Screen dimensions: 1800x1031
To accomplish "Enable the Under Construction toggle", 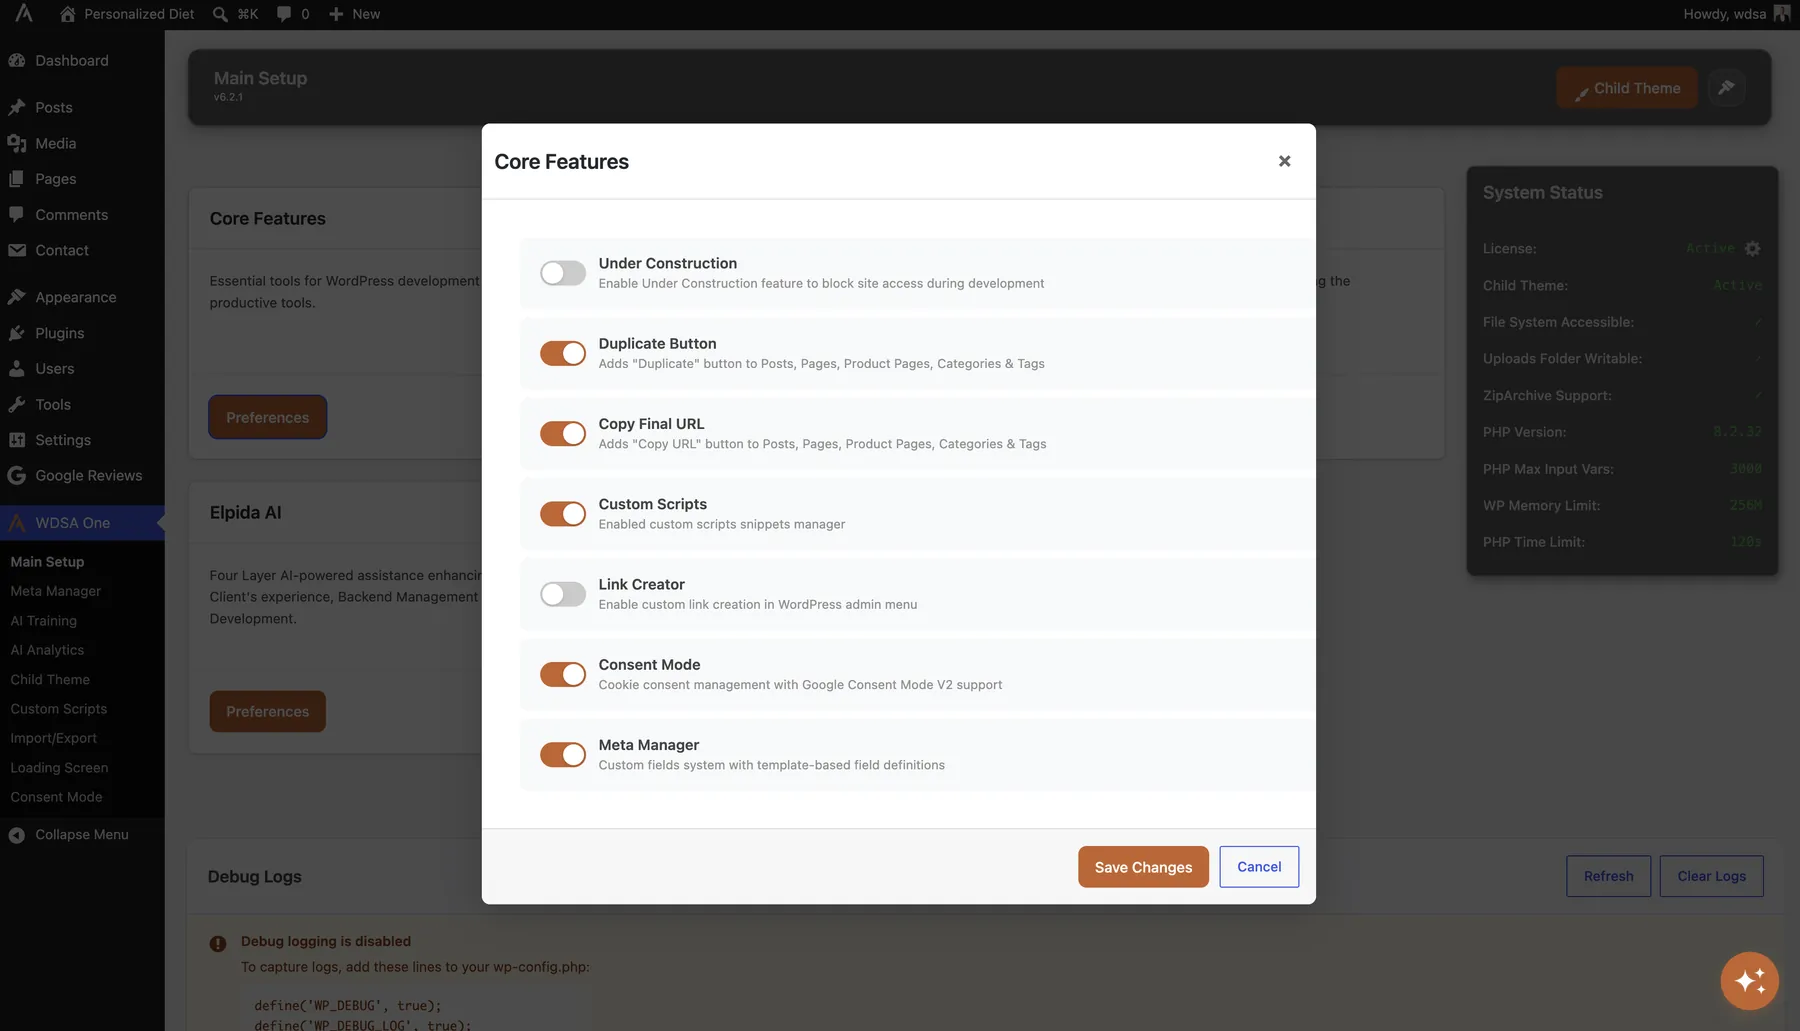I will 563,273.
